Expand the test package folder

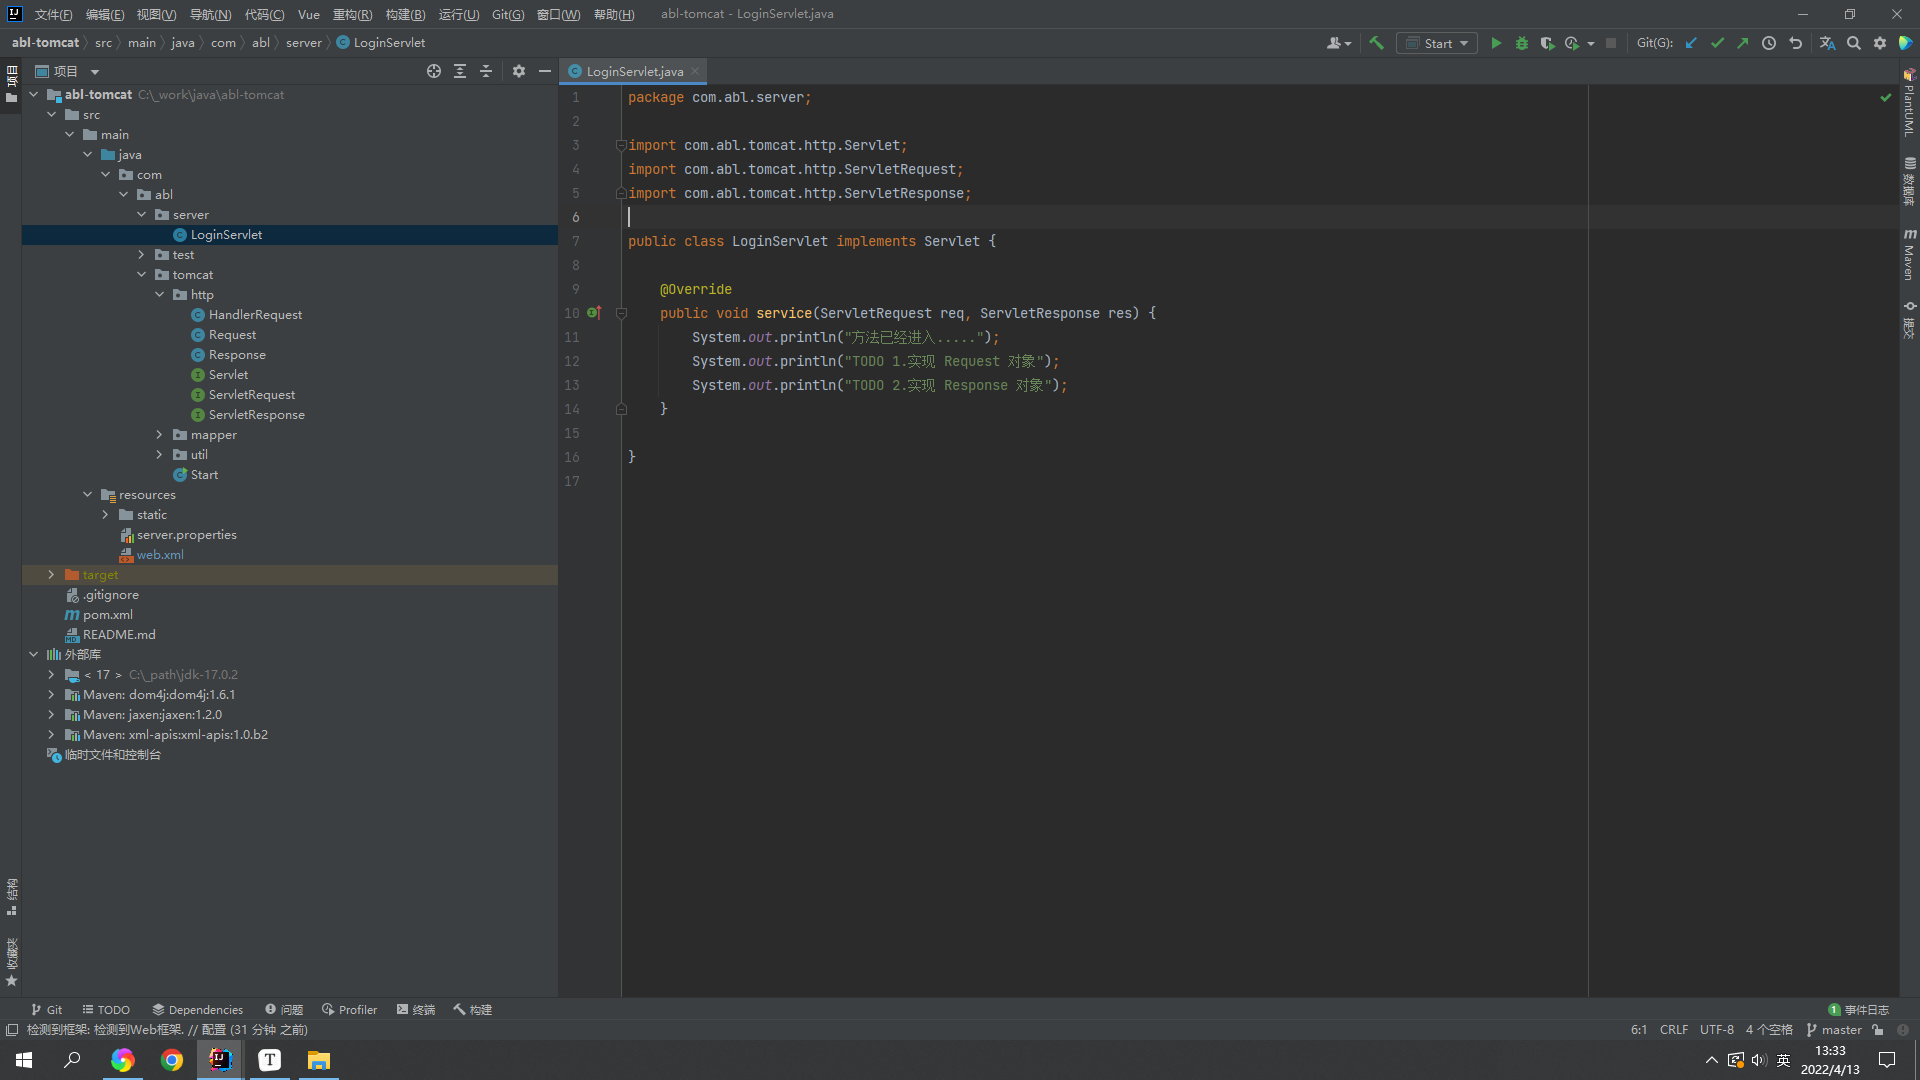[142, 254]
